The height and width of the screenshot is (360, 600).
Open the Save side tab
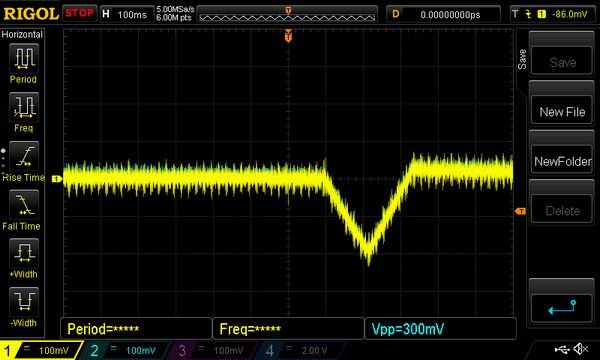pyautogui.click(x=522, y=59)
